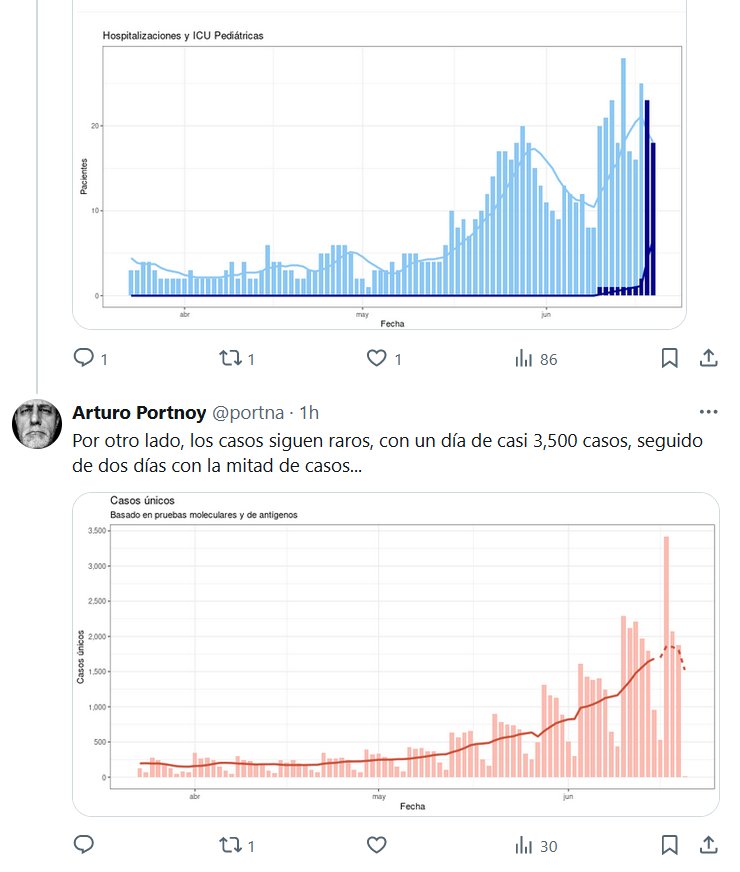
Task: Bookmark the pediatric hospitalizations tweet
Action: (x=670, y=358)
